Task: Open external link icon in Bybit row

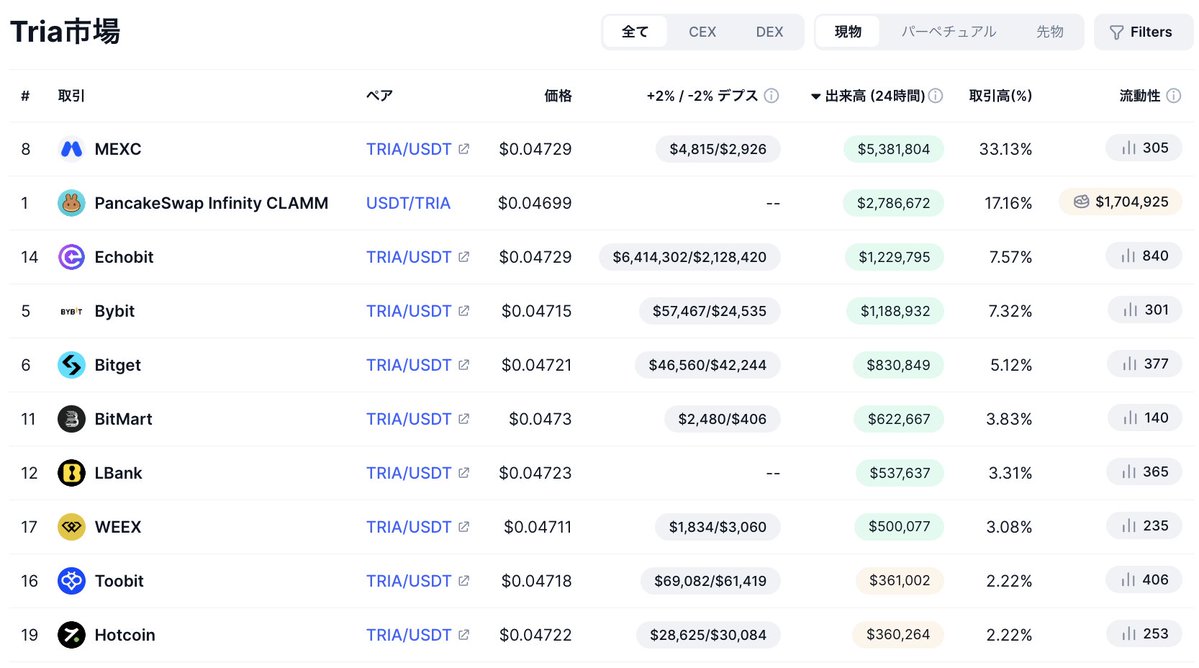Action: tap(463, 311)
